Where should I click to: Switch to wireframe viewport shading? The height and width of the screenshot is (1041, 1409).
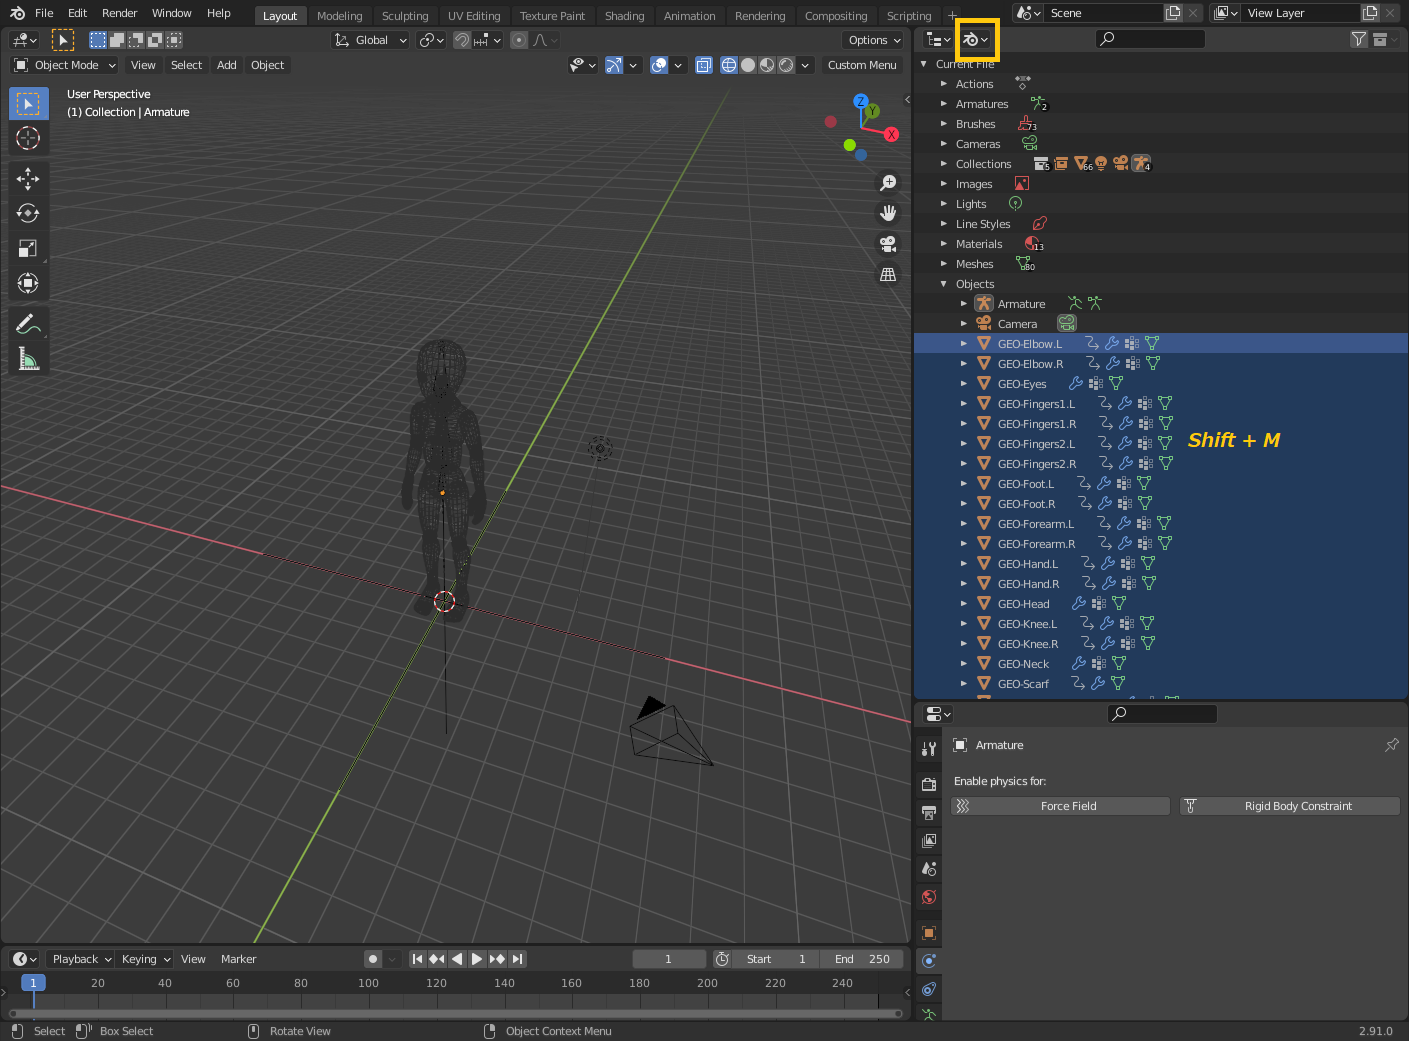coord(729,65)
